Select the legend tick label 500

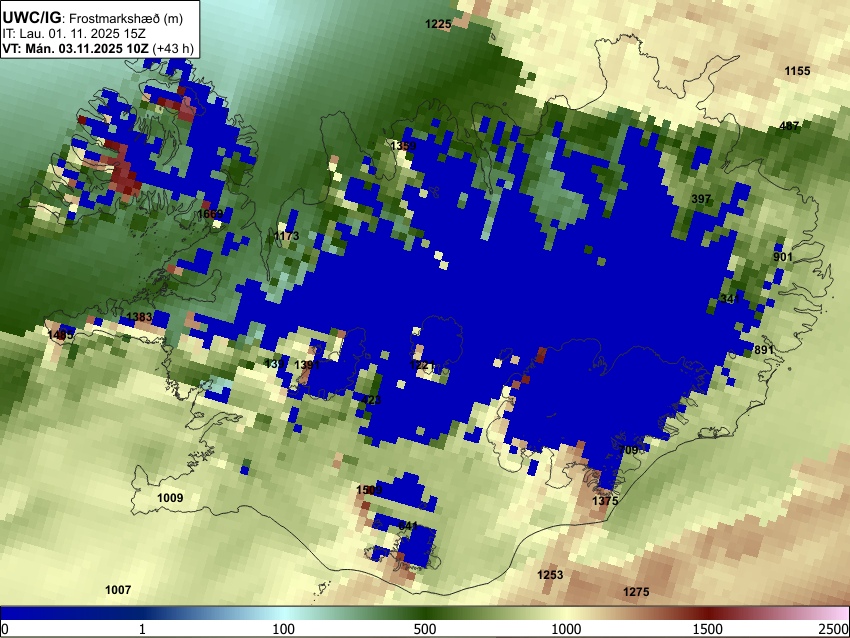pyautogui.click(x=425, y=629)
